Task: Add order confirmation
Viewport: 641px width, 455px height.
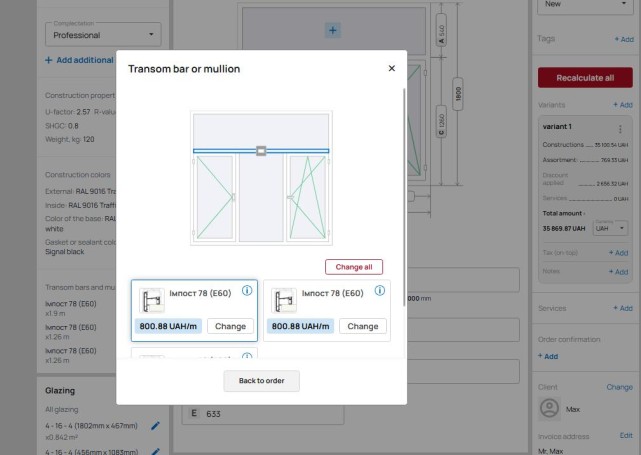Action: (x=548, y=356)
